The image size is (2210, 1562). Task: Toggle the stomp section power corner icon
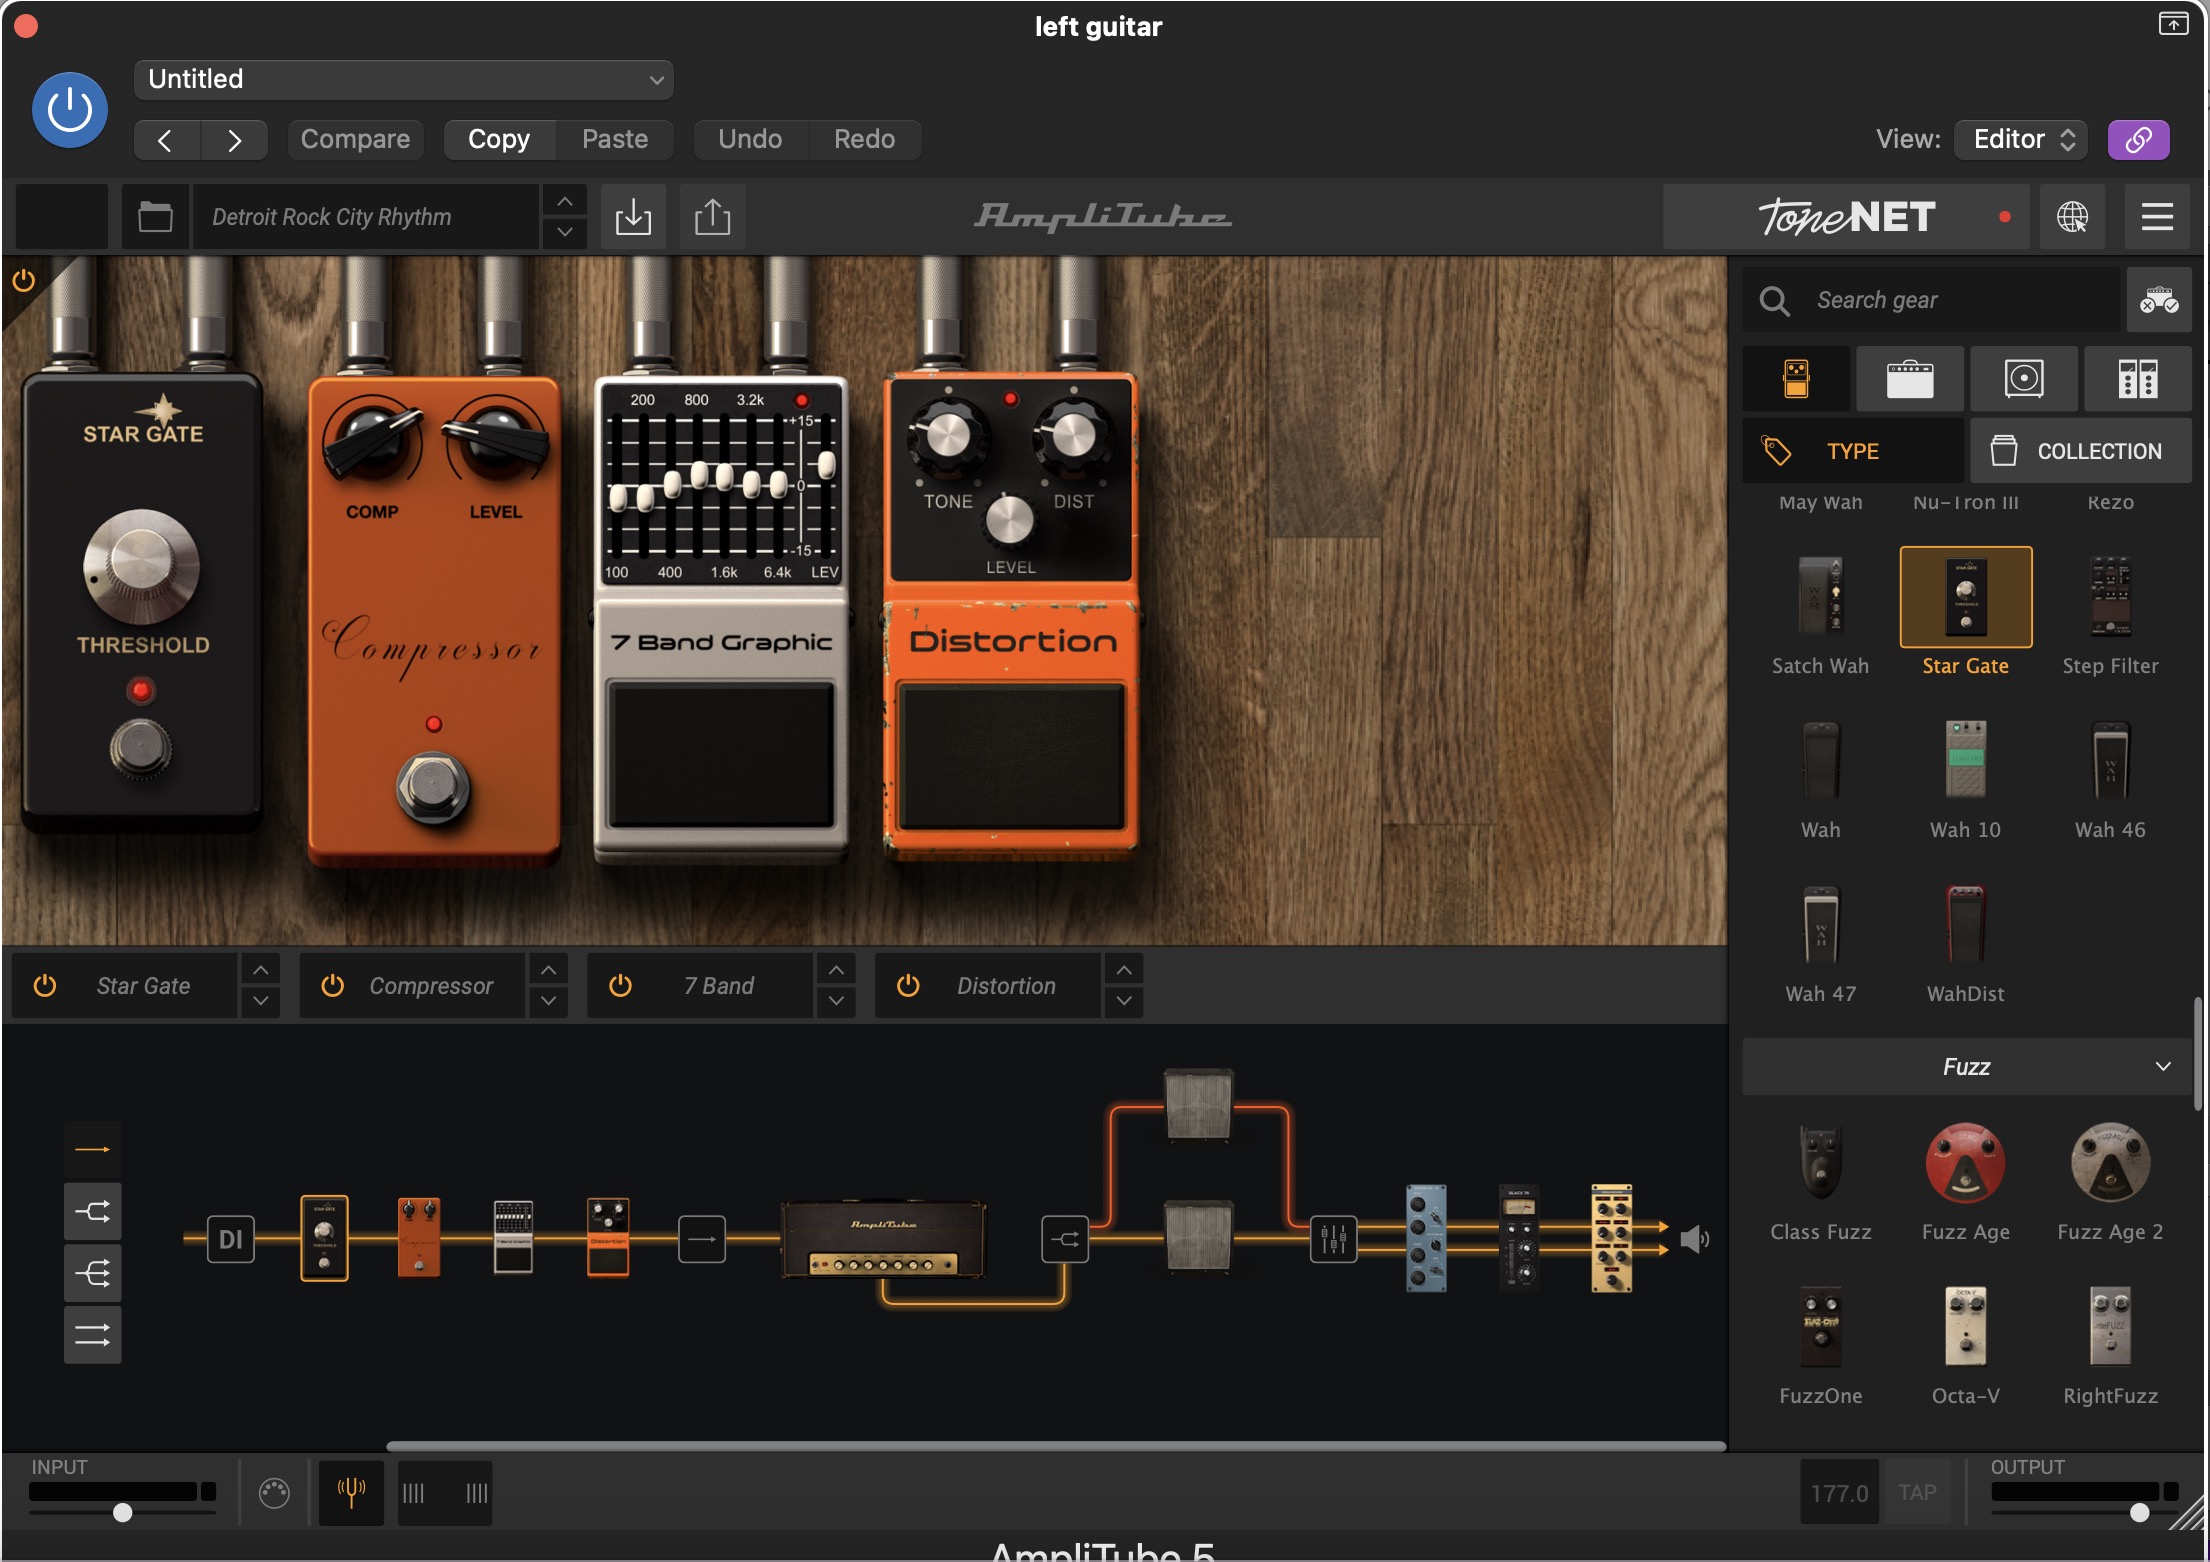[x=23, y=281]
